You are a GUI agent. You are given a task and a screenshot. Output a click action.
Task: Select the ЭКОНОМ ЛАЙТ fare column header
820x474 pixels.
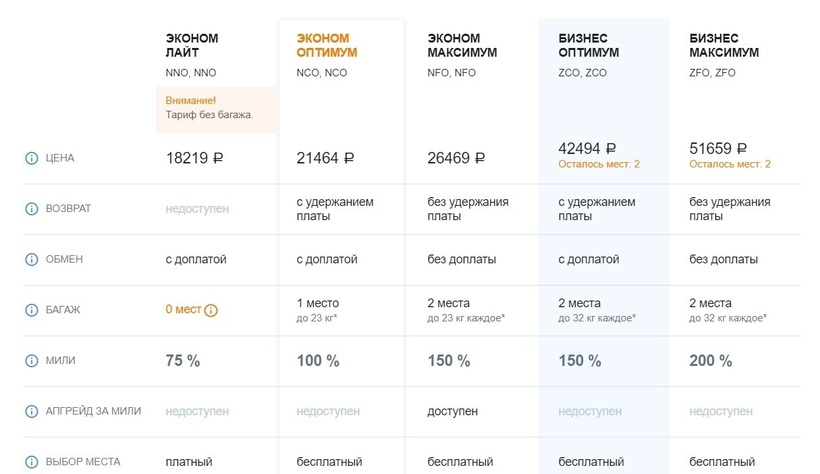tap(192, 45)
